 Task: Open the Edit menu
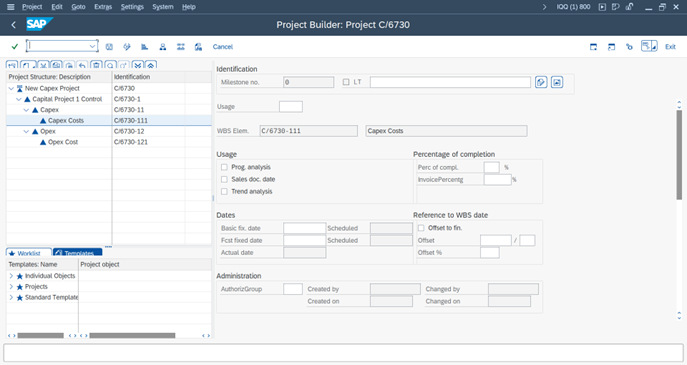click(x=57, y=7)
